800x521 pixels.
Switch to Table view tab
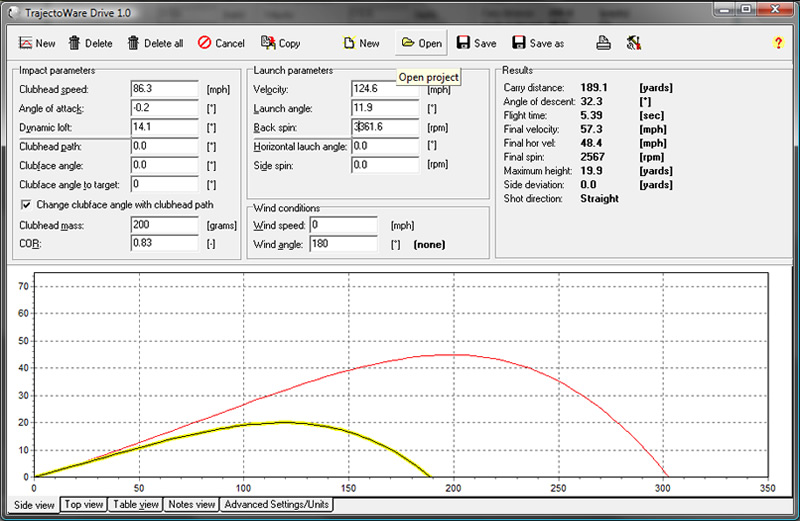[136, 504]
